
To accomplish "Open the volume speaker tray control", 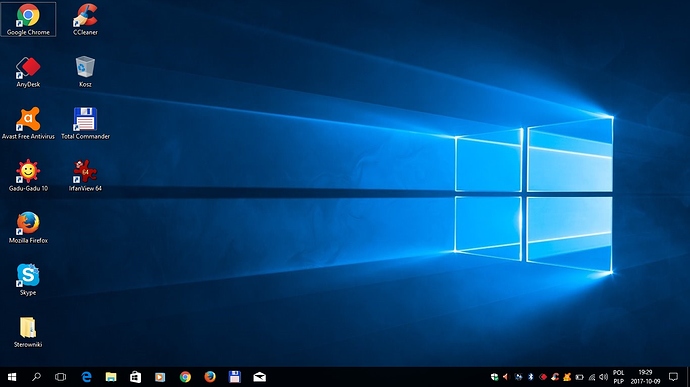I will click(604, 377).
